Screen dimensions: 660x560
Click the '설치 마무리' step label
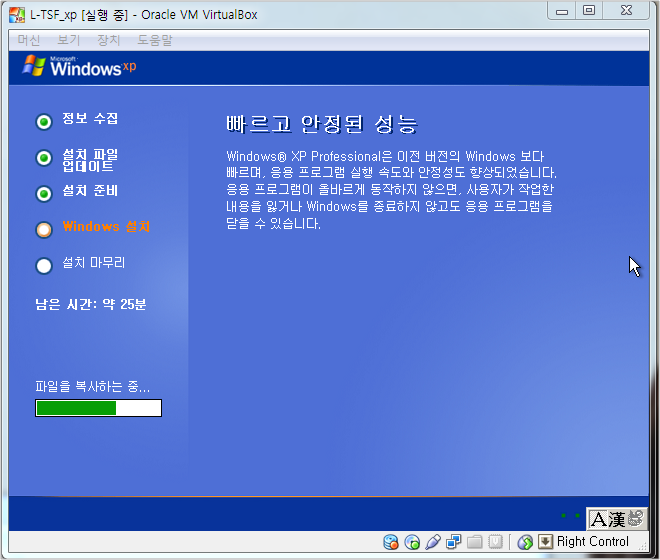tap(93, 263)
